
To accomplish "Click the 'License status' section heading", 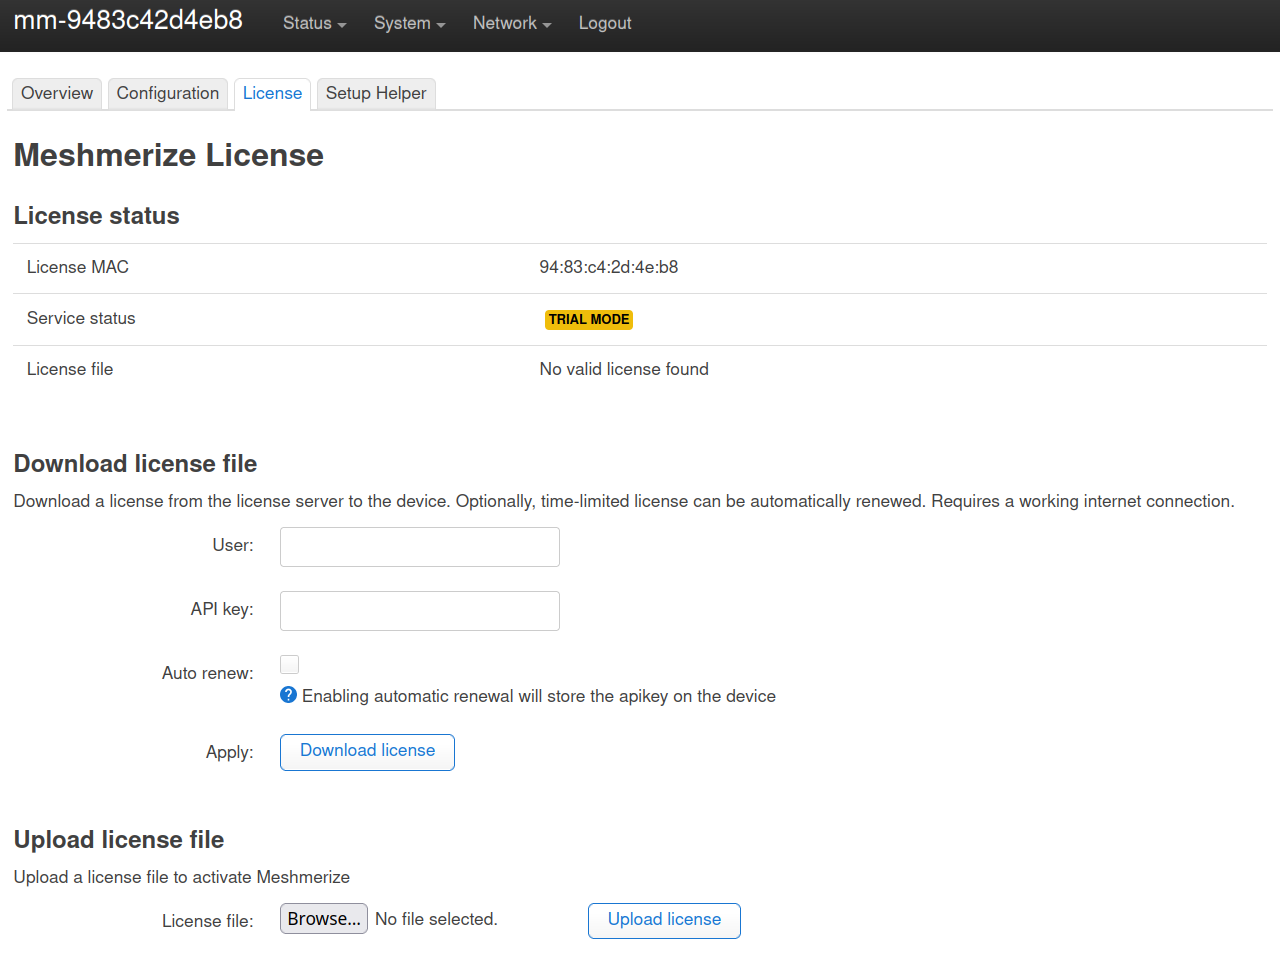I will coord(97,216).
